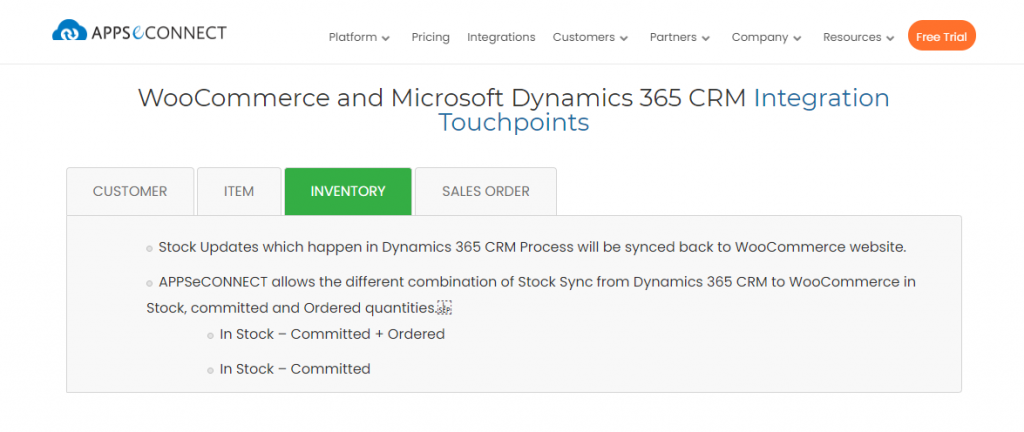Select the INVENTORY tab
The height and width of the screenshot is (432, 1024).
click(x=348, y=191)
